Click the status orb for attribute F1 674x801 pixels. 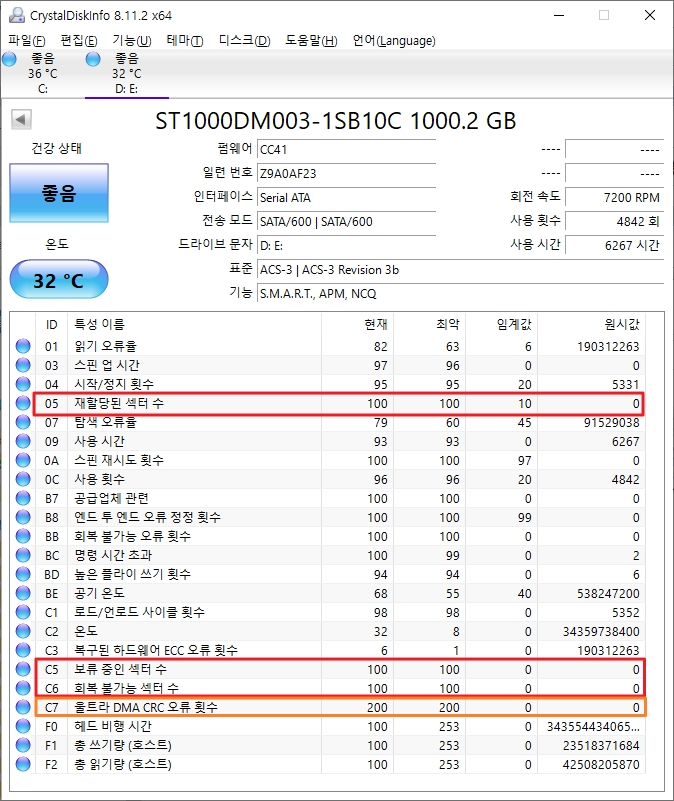23,745
